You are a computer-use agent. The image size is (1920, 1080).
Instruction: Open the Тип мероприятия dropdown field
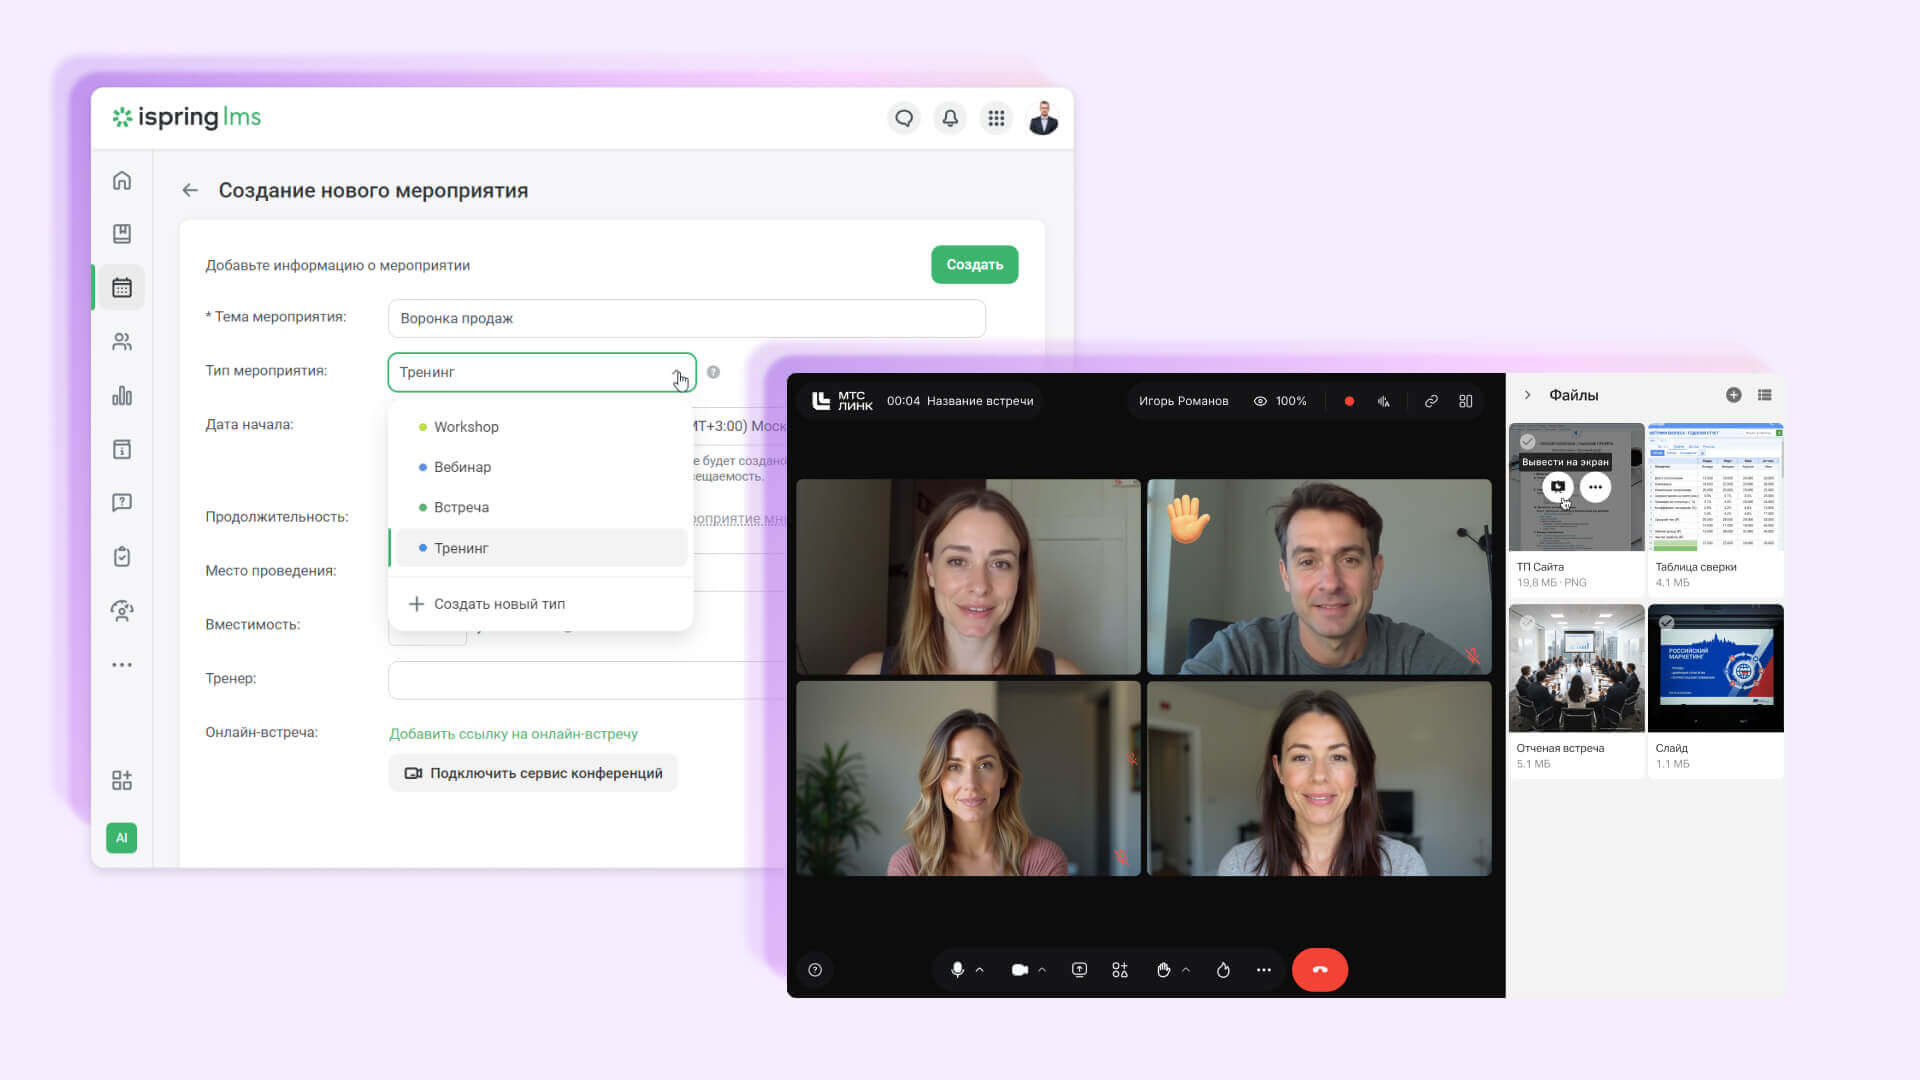pos(542,372)
